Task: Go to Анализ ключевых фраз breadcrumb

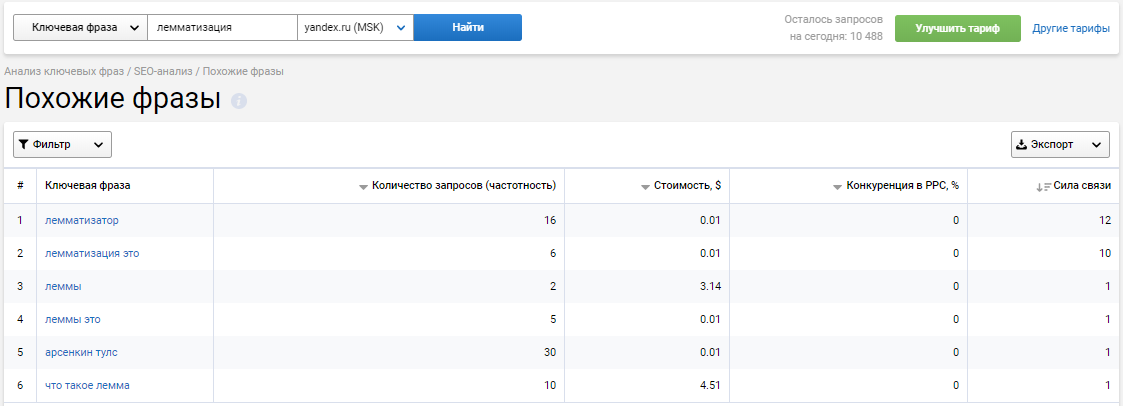Action: (x=64, y=72)
